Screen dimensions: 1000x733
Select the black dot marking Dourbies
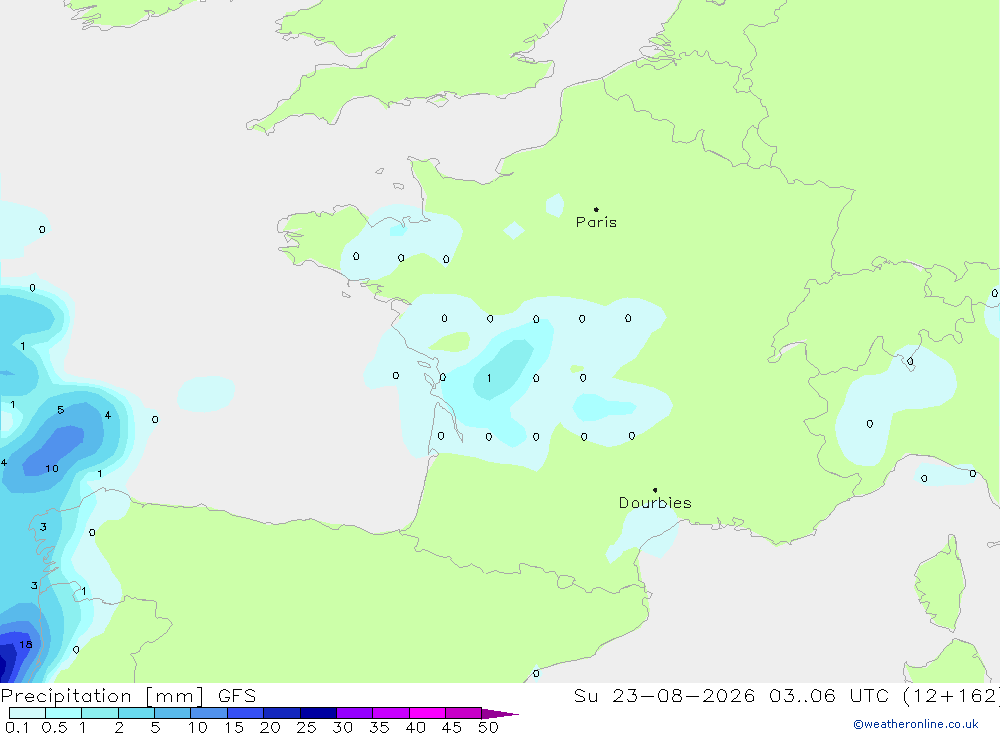655,490
